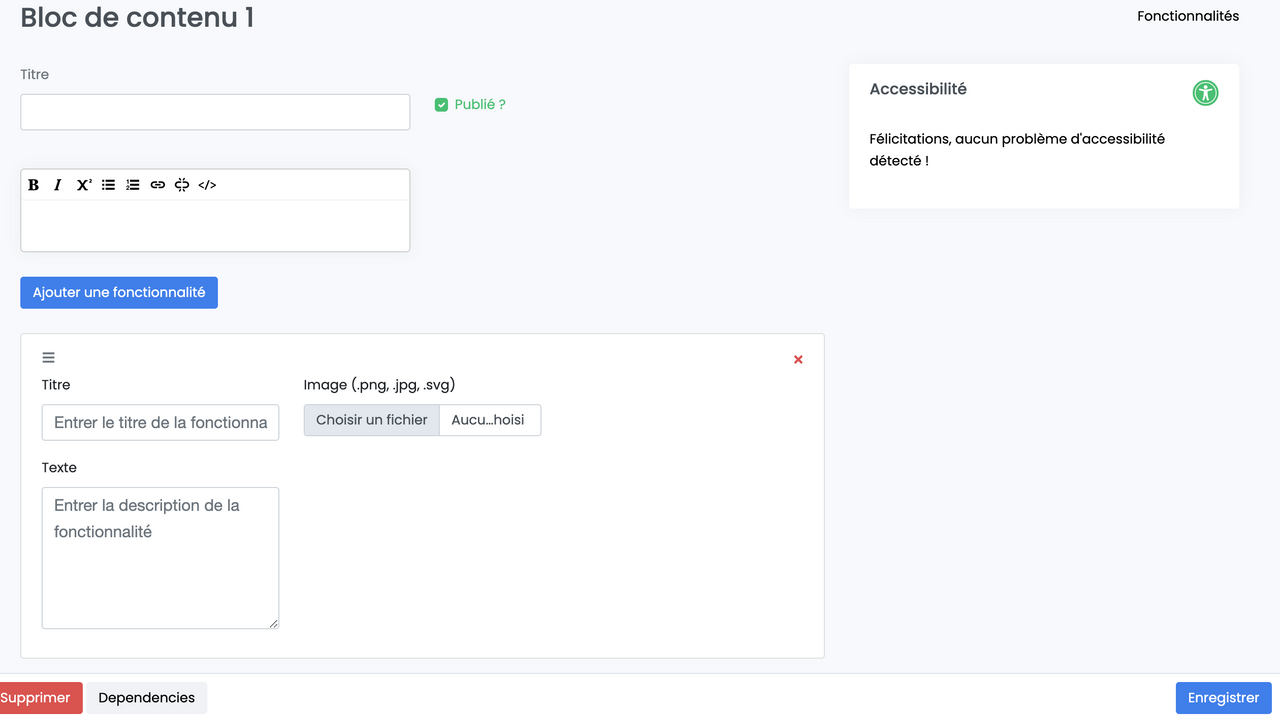Image resolution: width=1280 pixels, height=720 pixels.
Task: Remove the feature with red X
Action: pos(798,360)
